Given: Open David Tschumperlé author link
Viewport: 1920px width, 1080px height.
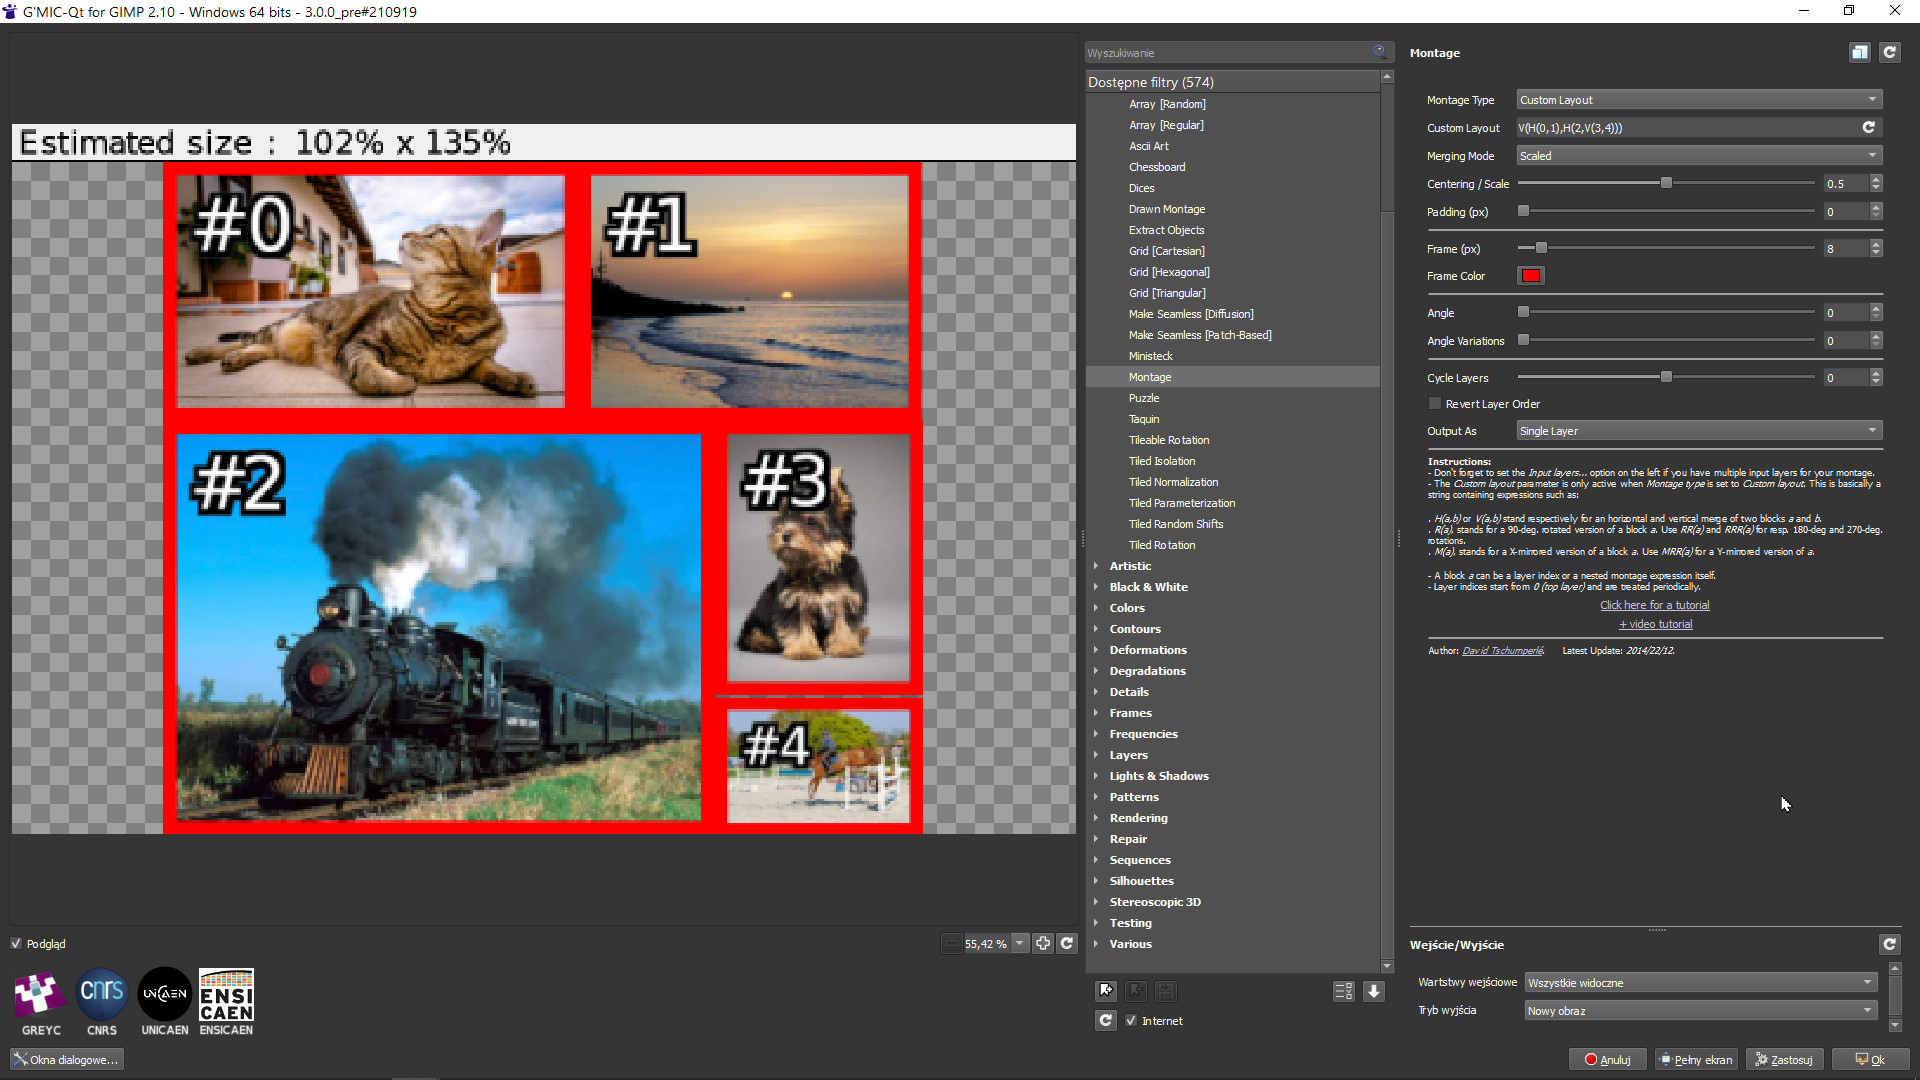Looking at the screenshot, I should [1502, 651].
